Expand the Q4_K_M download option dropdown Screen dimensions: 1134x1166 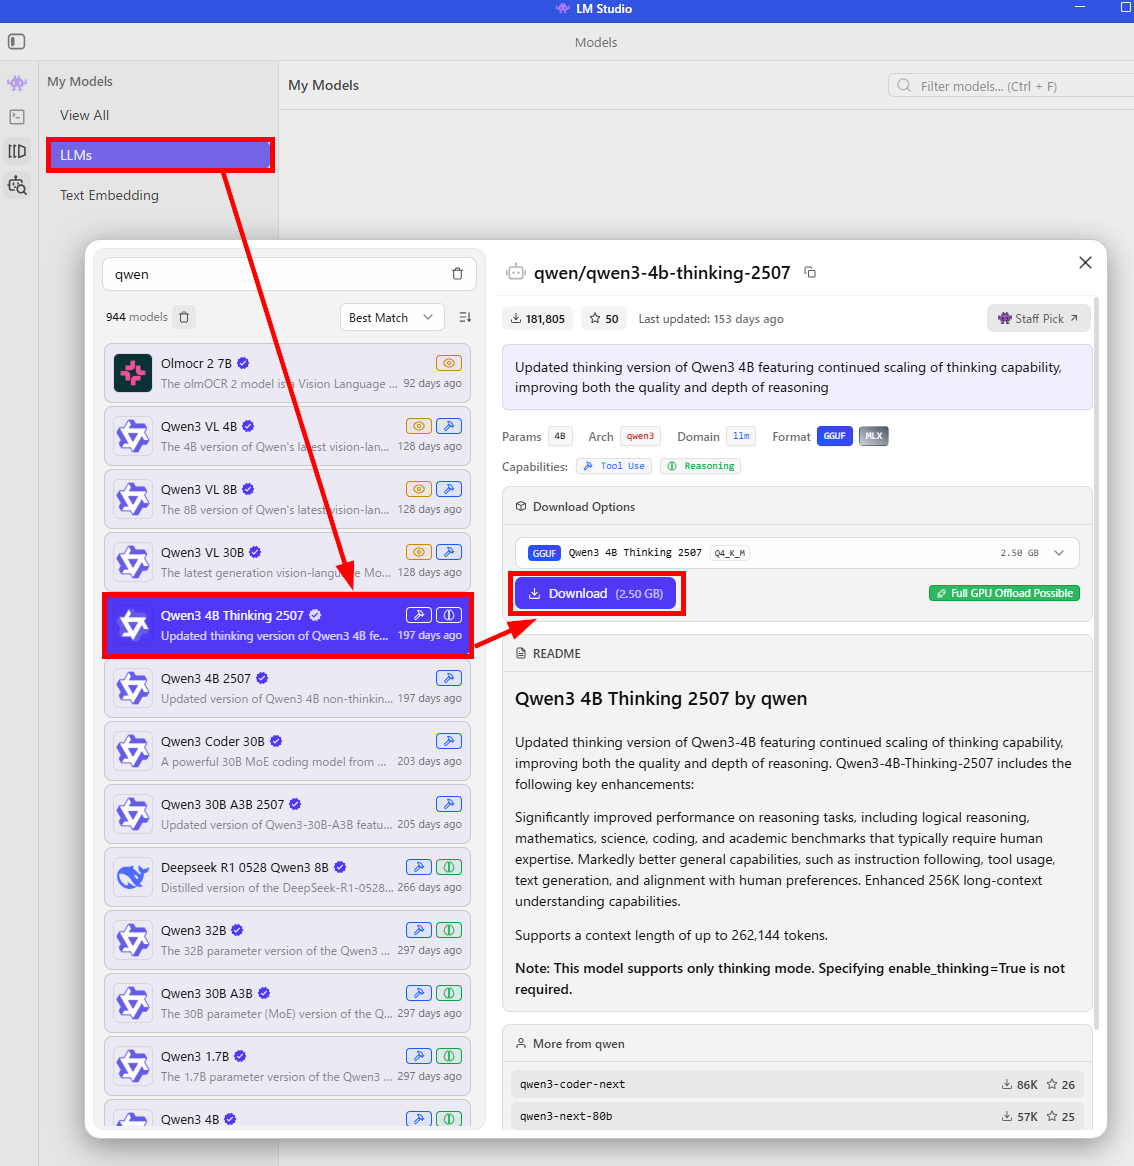[x=1059, y=553]
